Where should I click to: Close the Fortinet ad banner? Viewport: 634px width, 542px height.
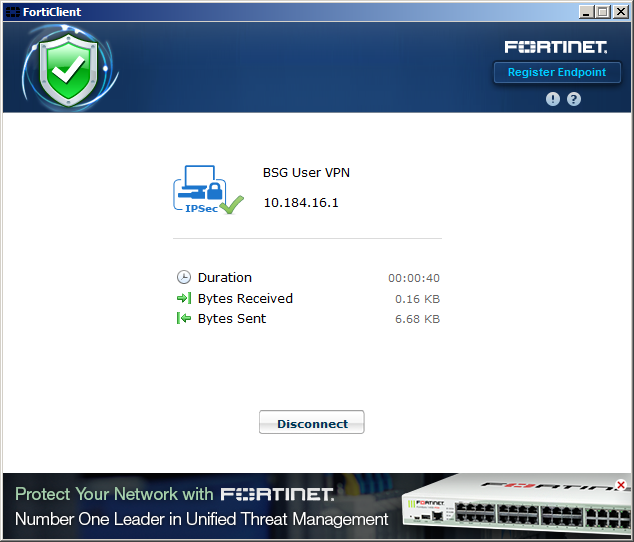point(621,485)
